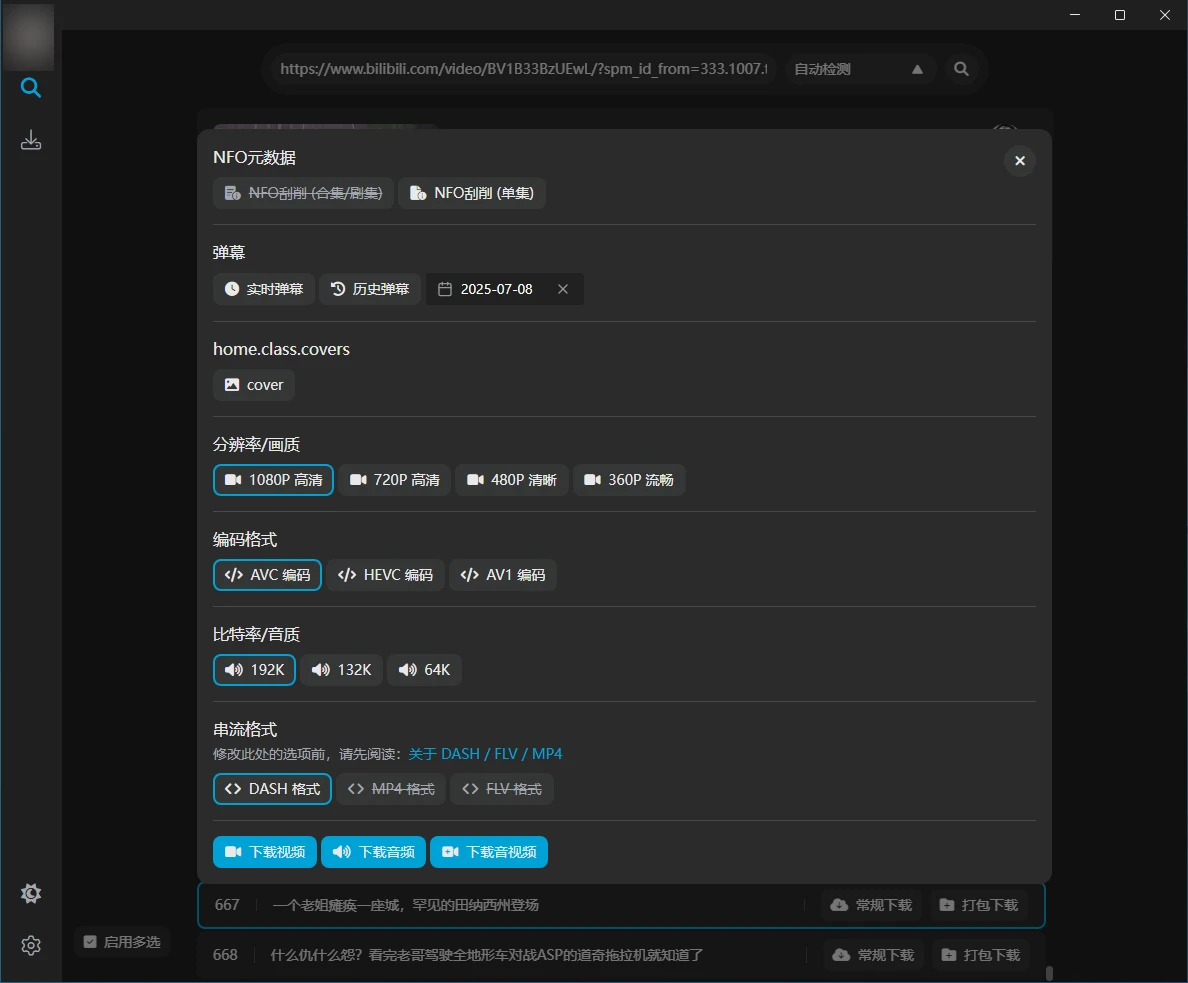Click the video URL input field
1188x983 pixels.
click(520, 69)
